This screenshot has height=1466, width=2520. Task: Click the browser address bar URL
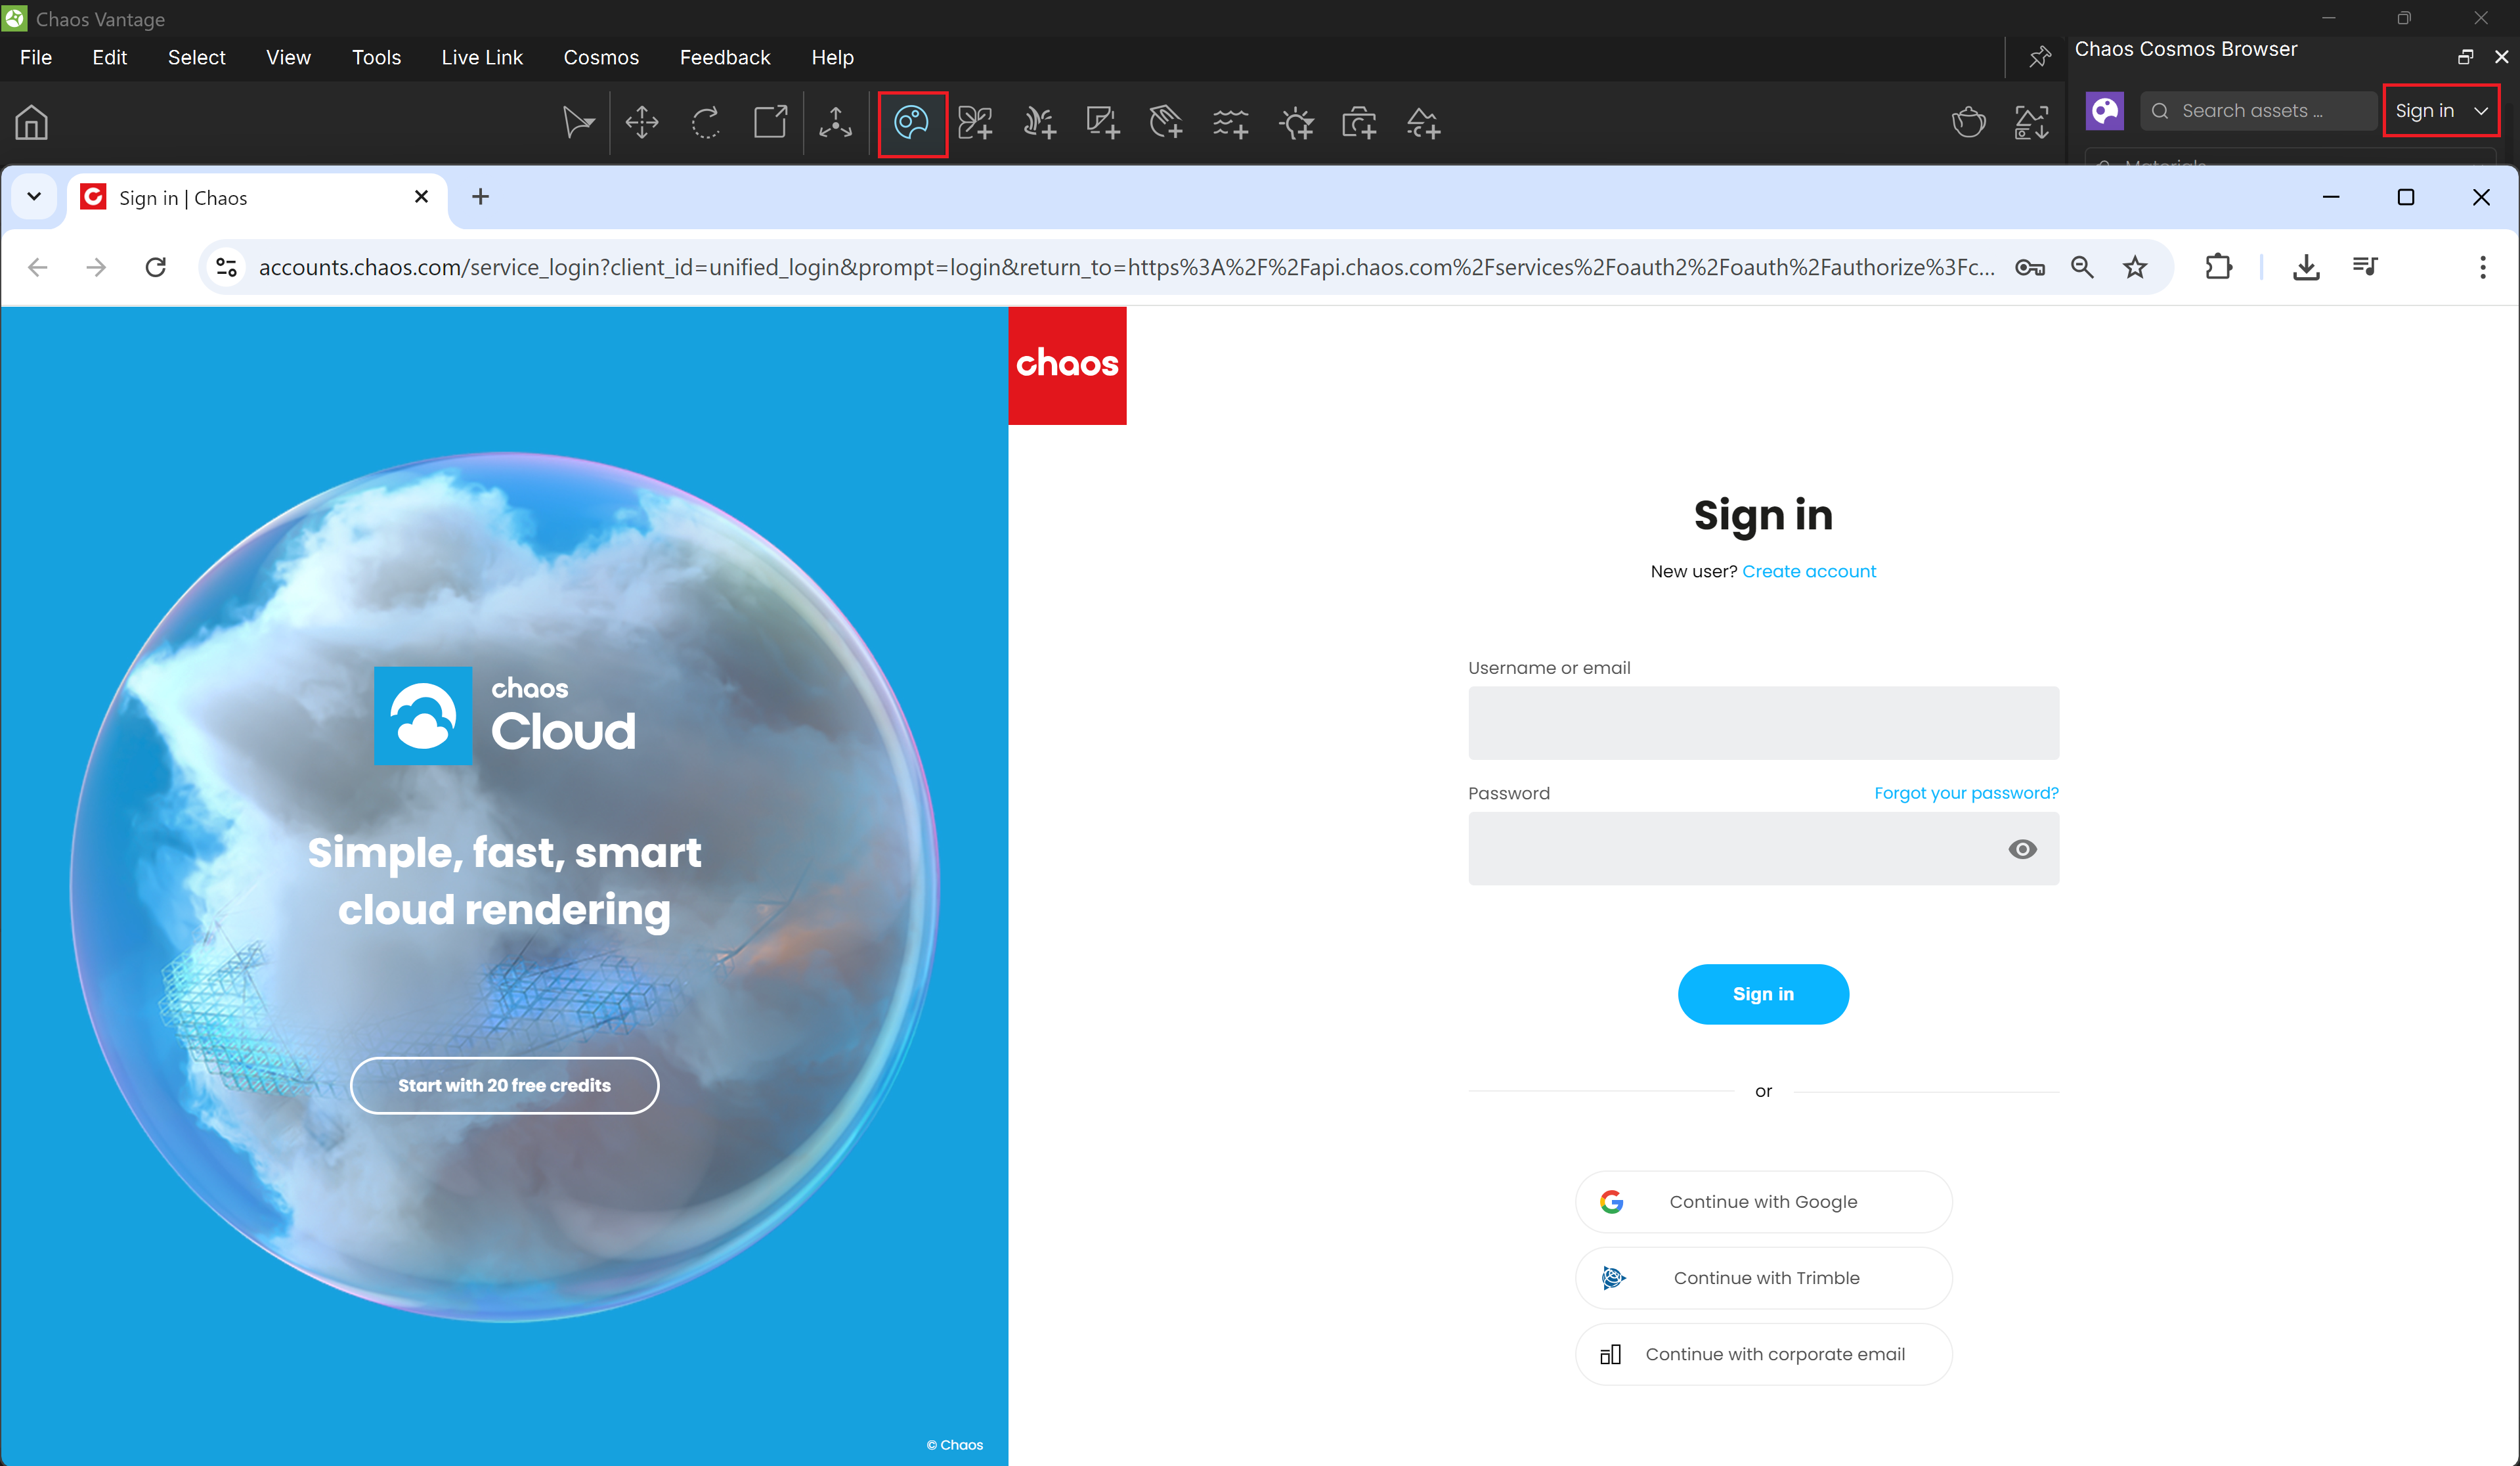pos(1126,267)
